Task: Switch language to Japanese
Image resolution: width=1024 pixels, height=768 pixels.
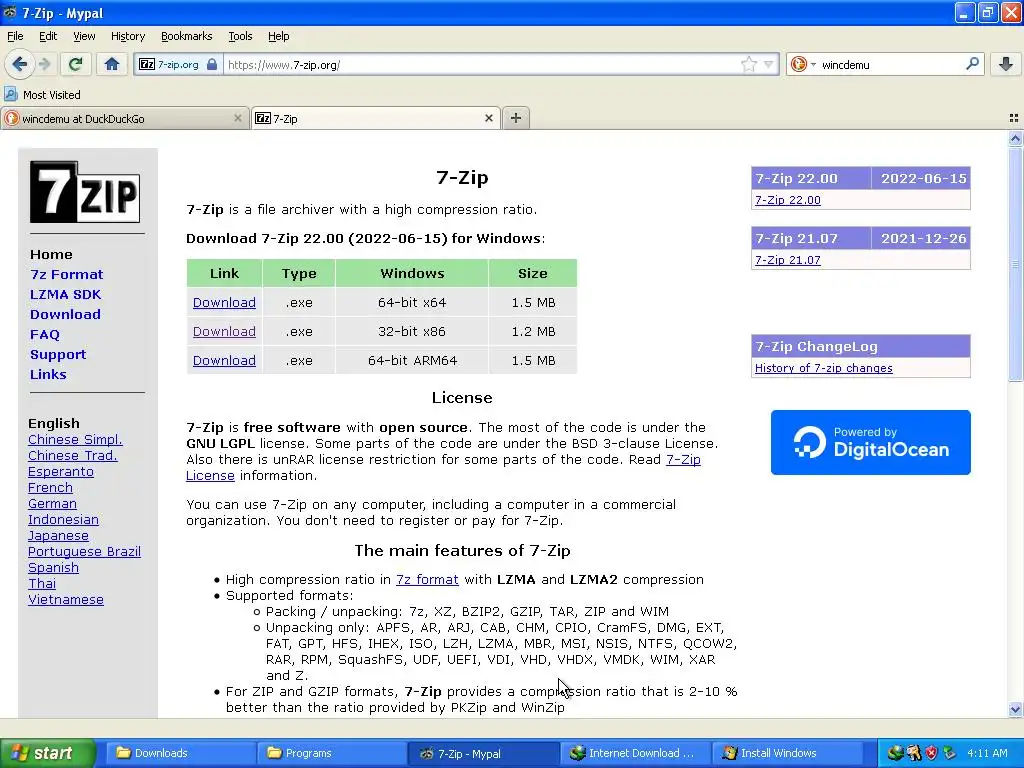Action: (x=58, y=536)
